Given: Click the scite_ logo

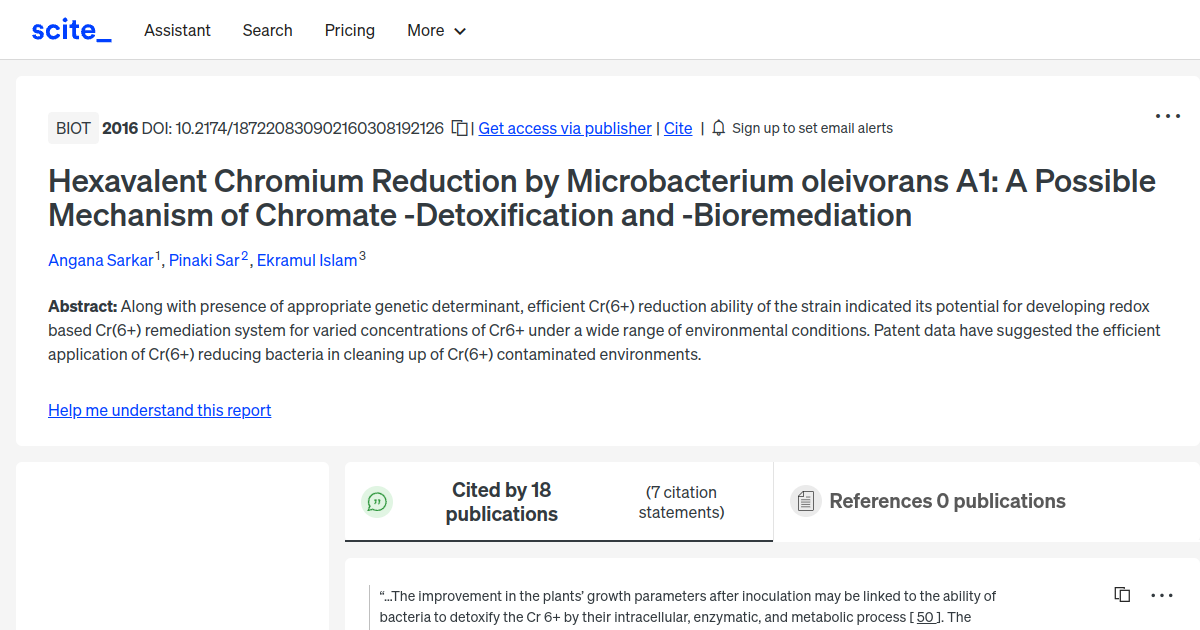Looking at the screenshot, I should click(70, 29).
